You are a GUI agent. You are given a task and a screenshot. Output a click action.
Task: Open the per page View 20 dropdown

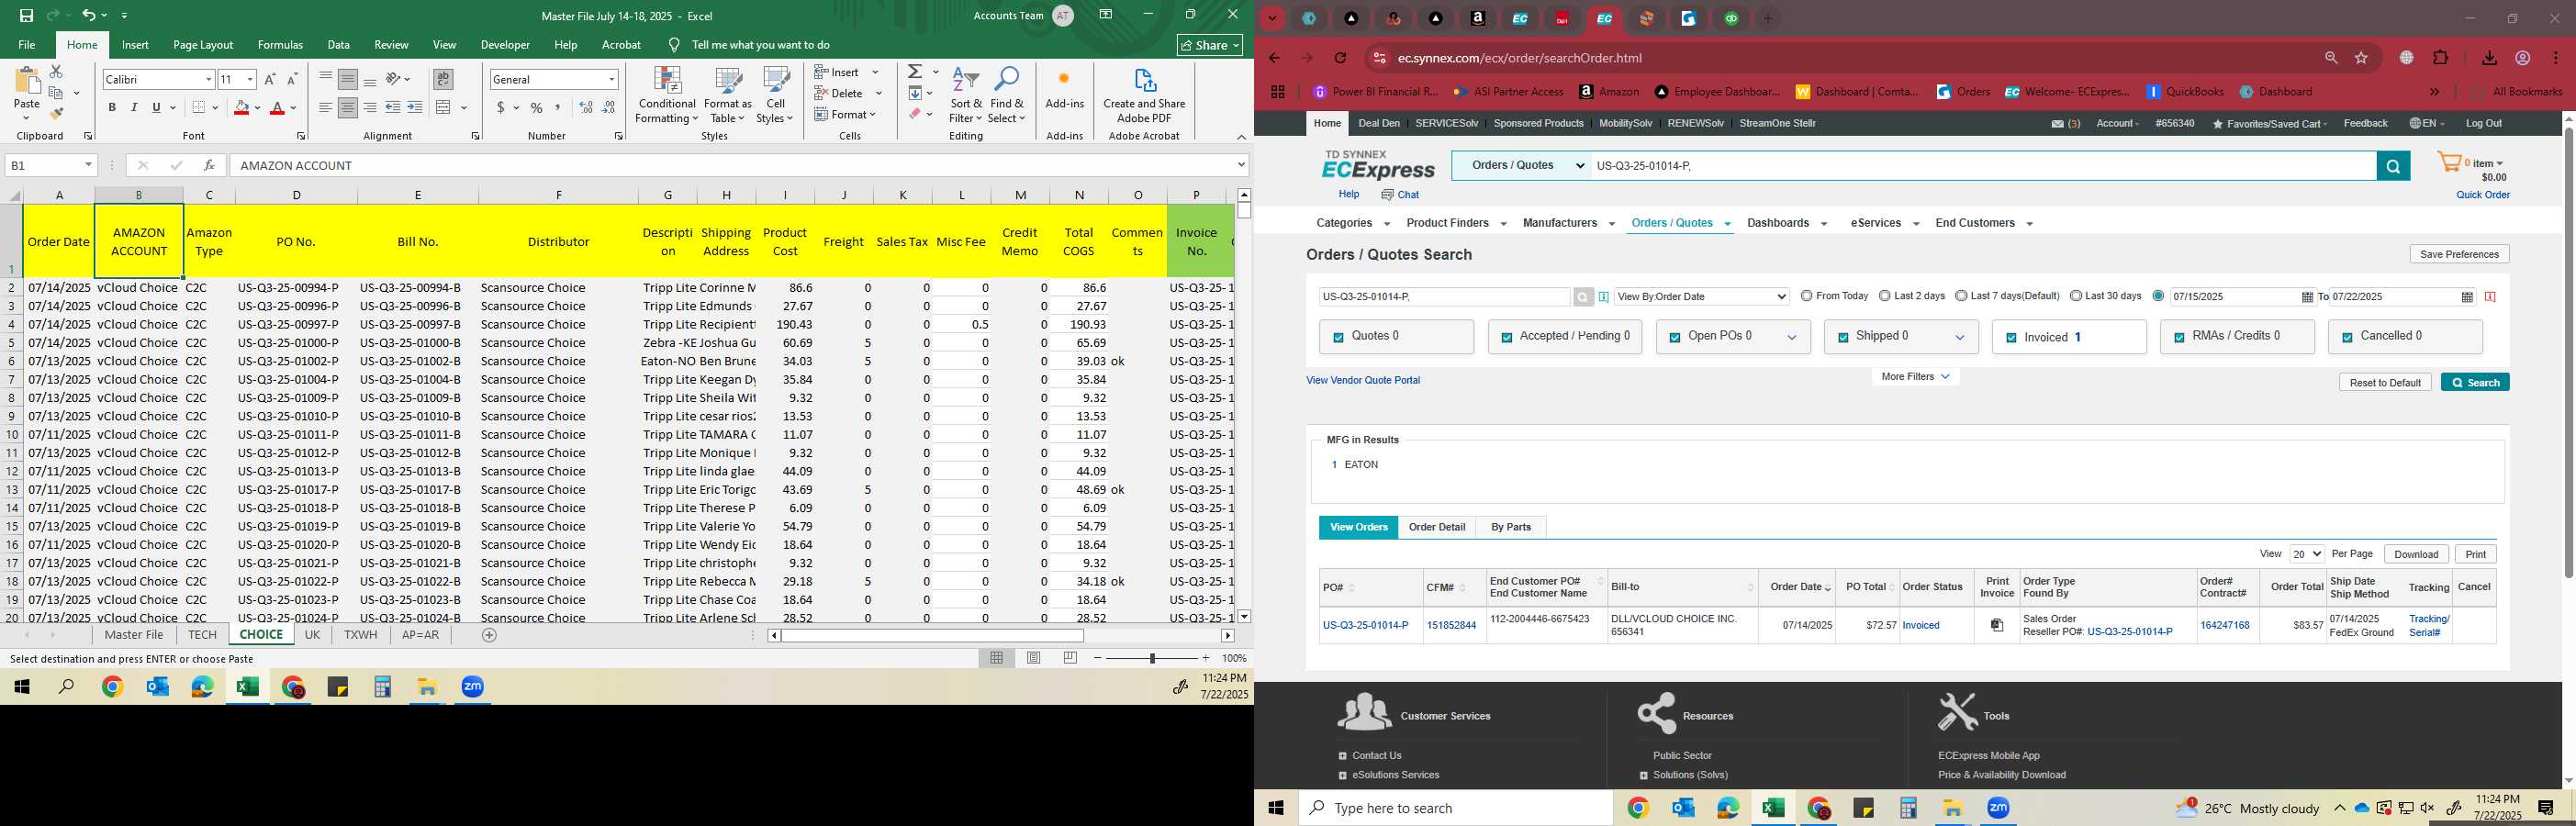coord(2307,554)
